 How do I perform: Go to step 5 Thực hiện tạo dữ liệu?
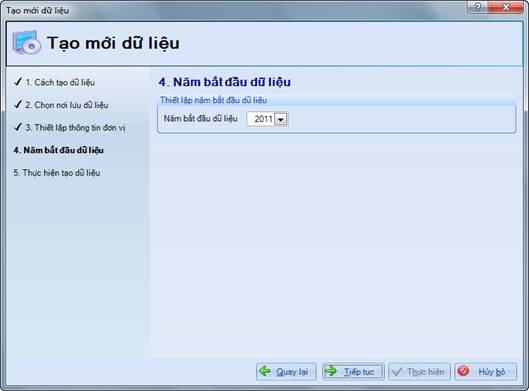tap(57, 173)
